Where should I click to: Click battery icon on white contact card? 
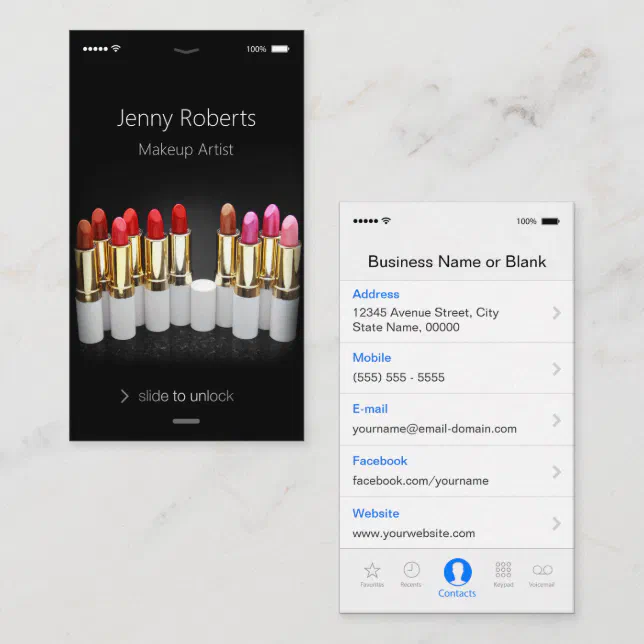(x=550, y=221)
